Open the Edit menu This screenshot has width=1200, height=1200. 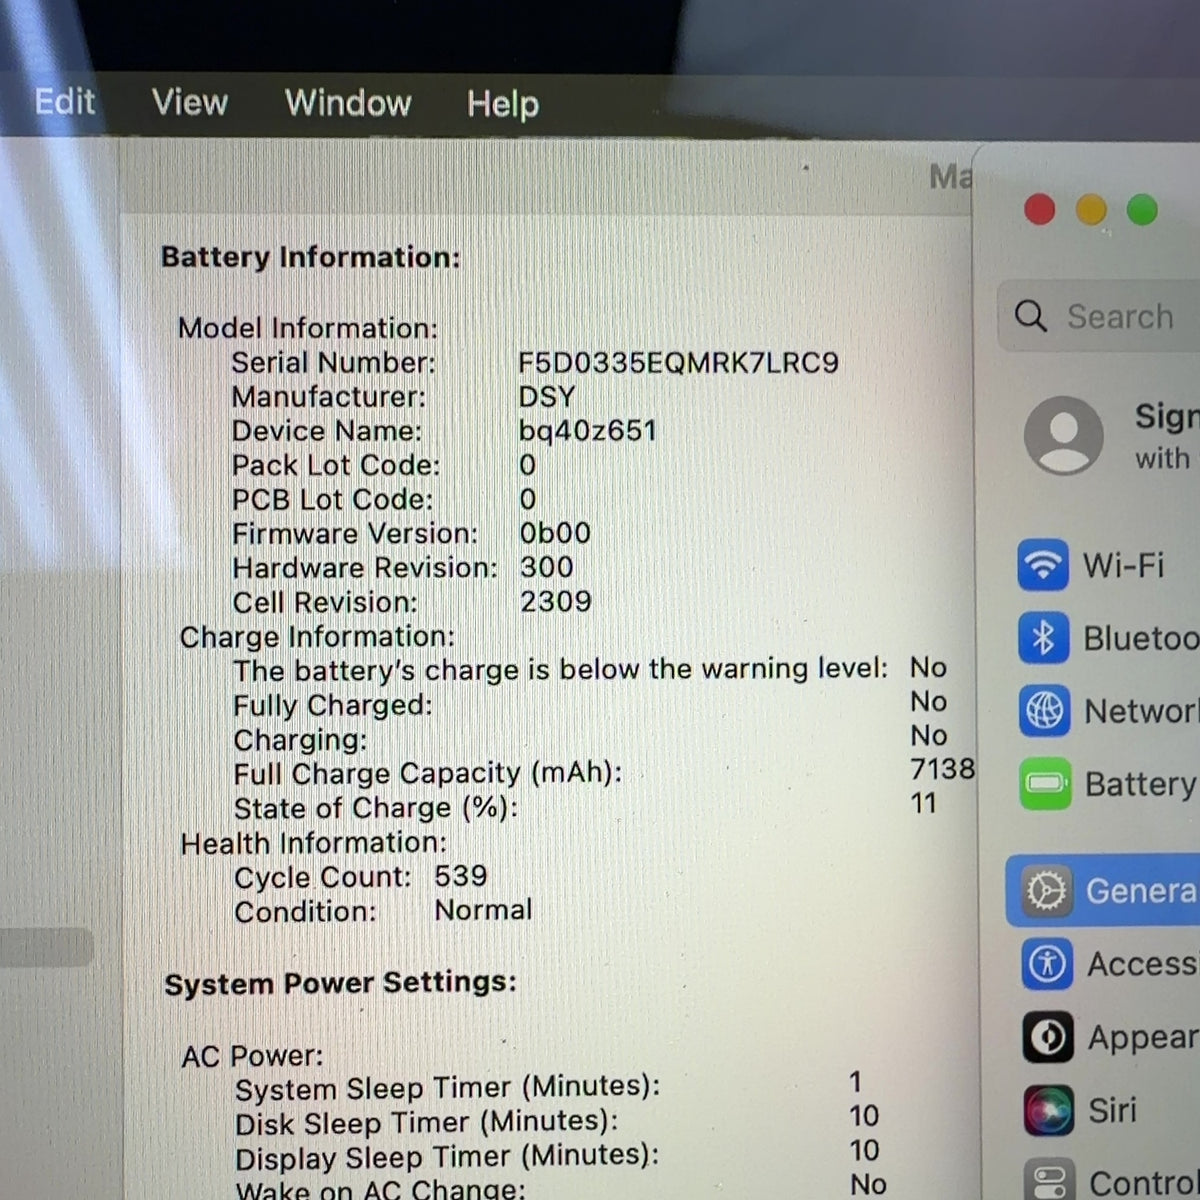65,101
